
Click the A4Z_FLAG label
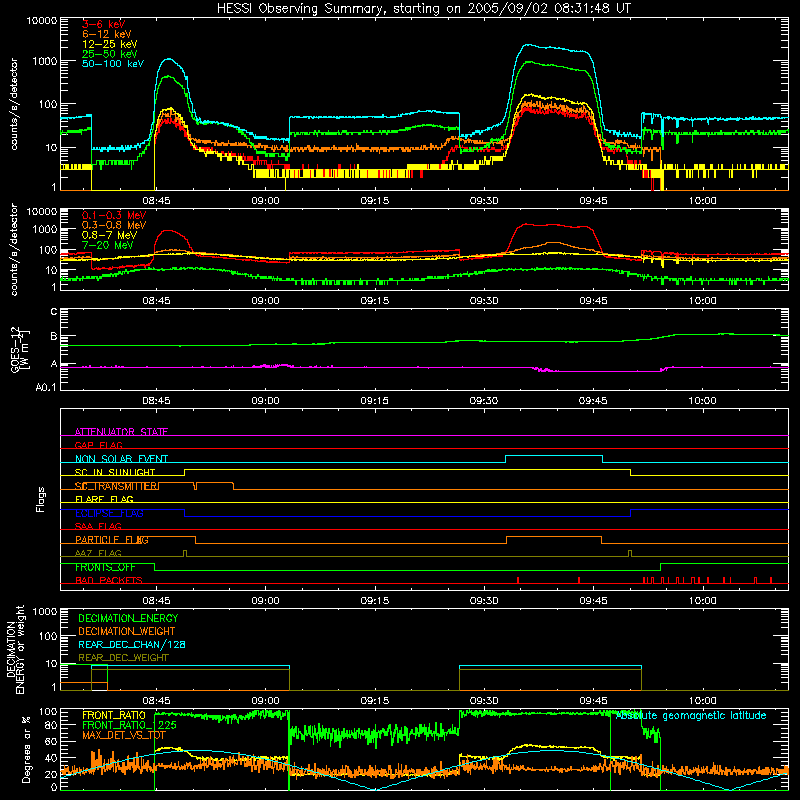[x=98, y=553]
